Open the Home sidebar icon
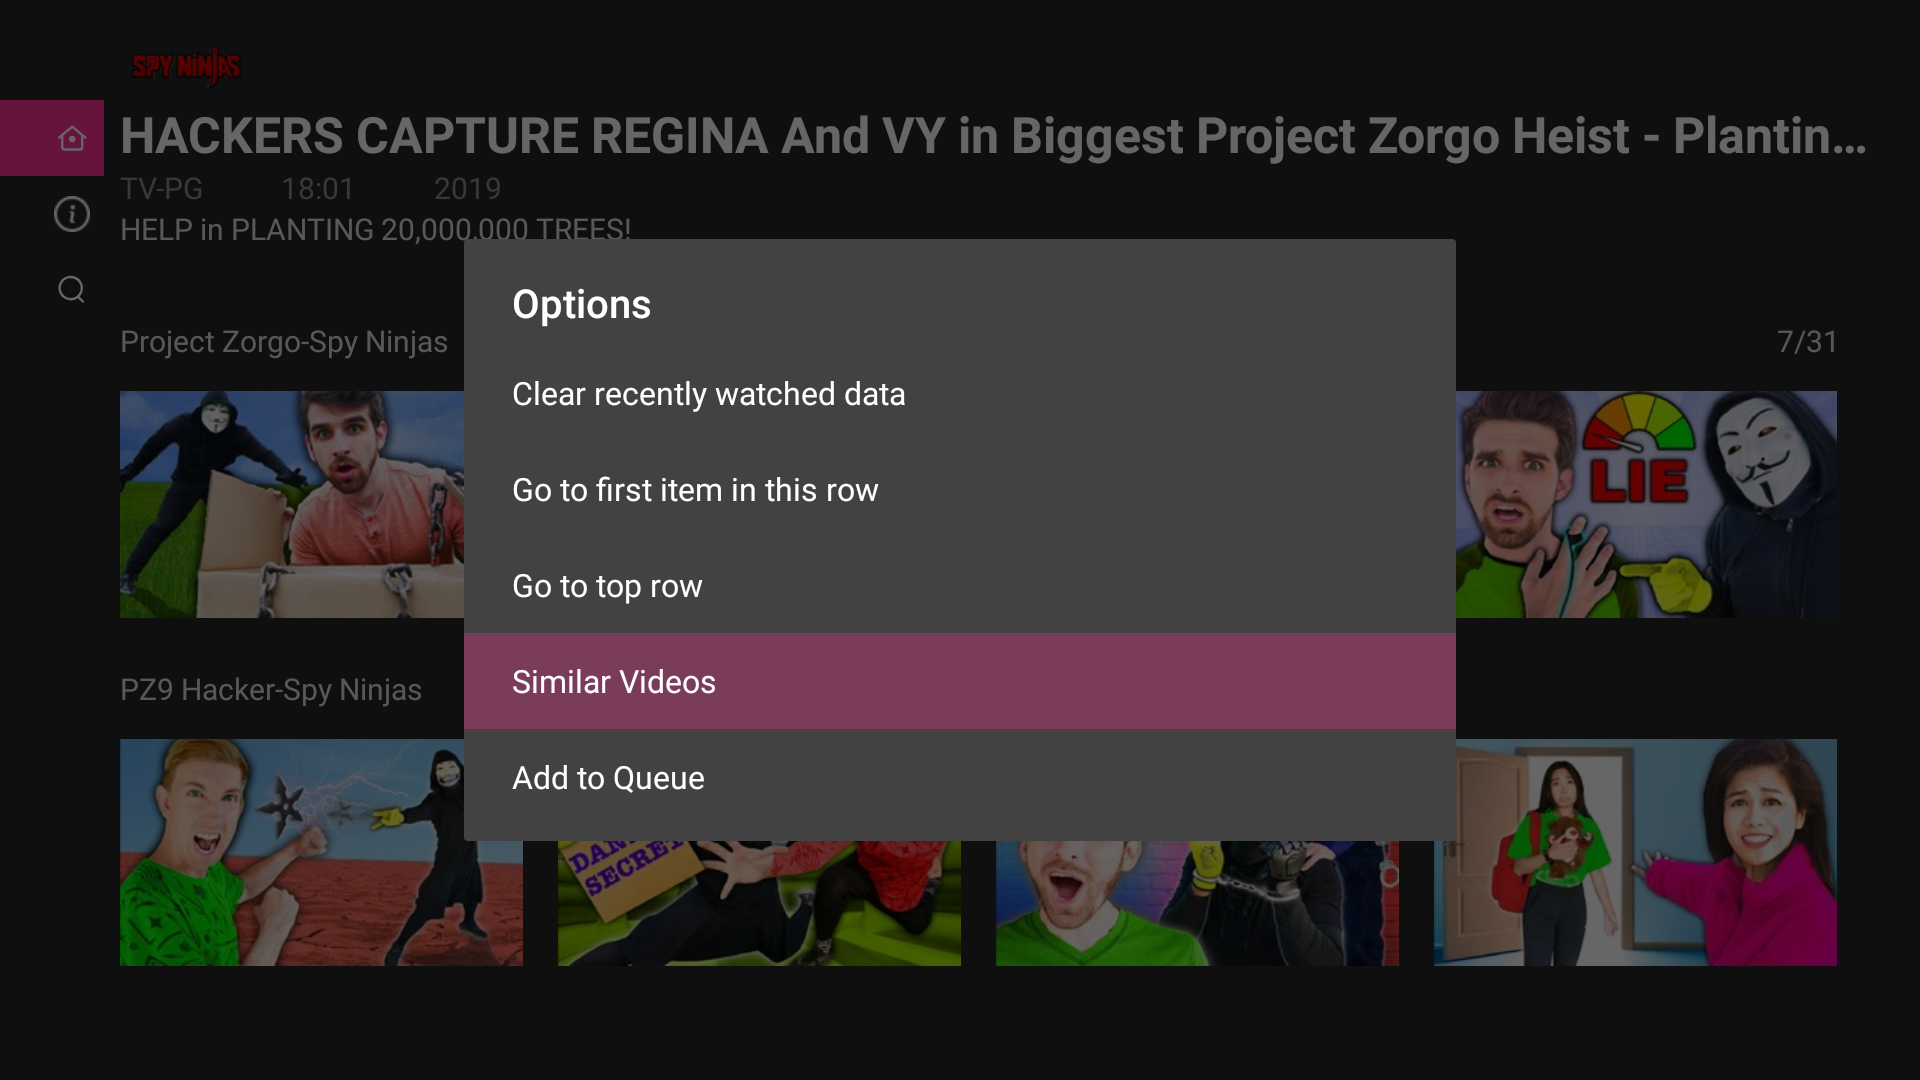This screenshot has width=1920, height=1080. (x=71, y=138)
